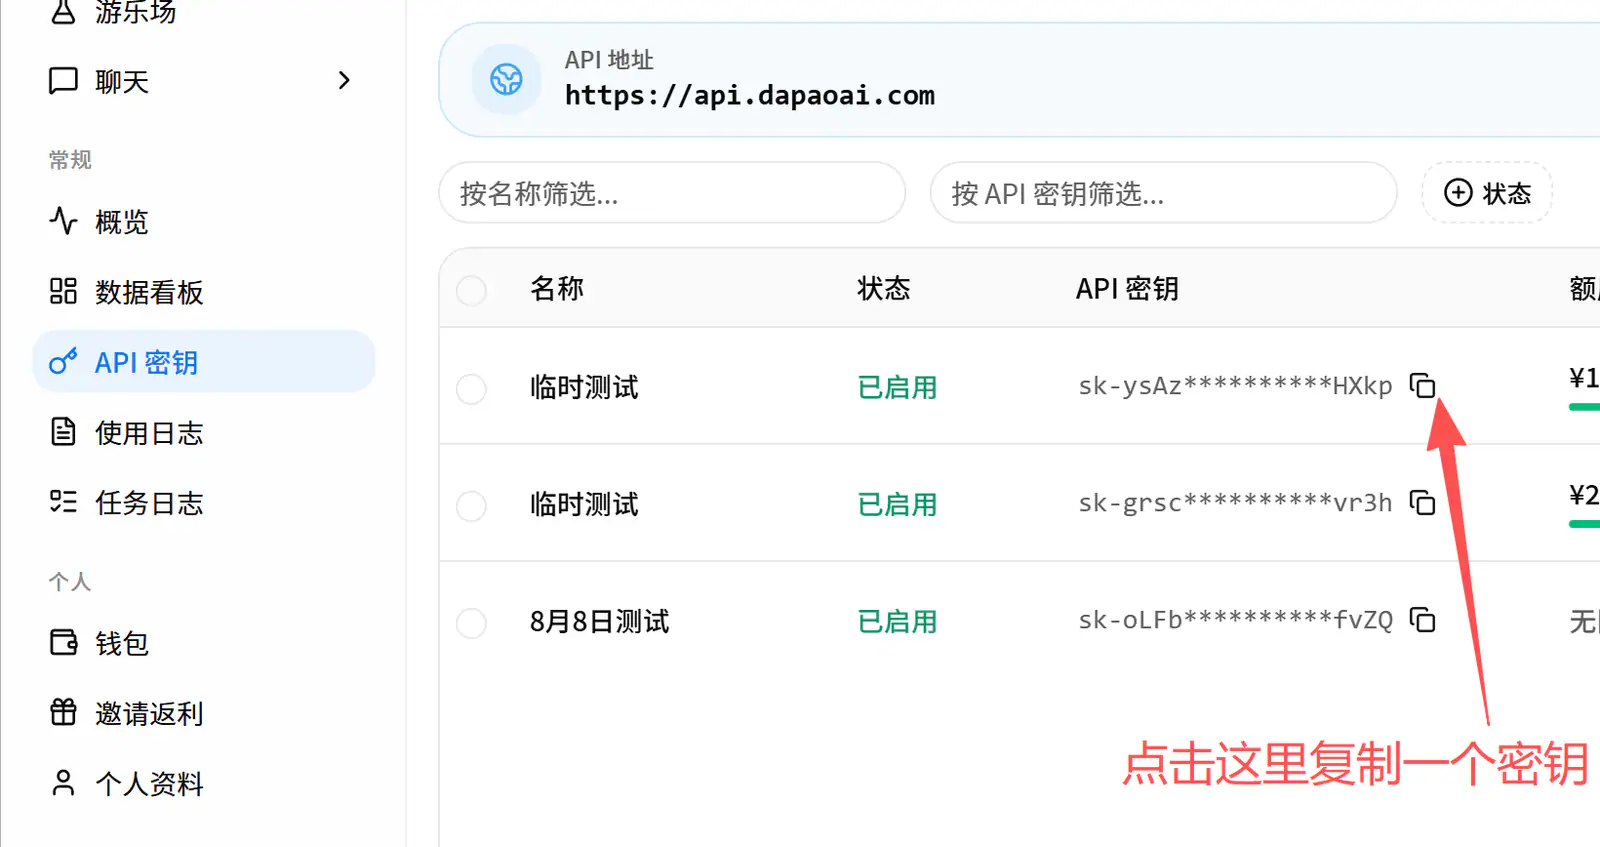
Task: Click the checklist icon for 任务日志
Action: (63, 501)
